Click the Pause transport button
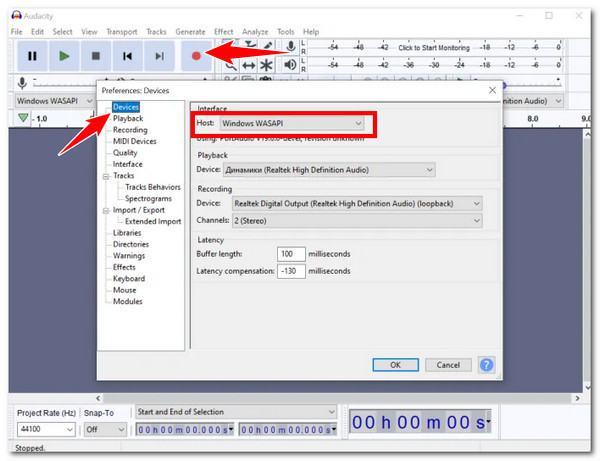600x461 pixels. click(x=32, y=56)
